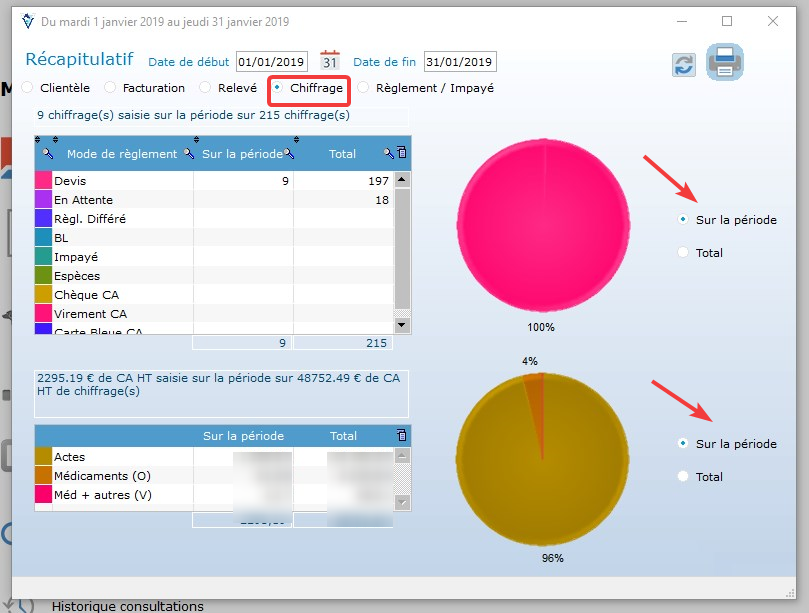Click lower table Total header
809x613 pixels.
(344, 436)
